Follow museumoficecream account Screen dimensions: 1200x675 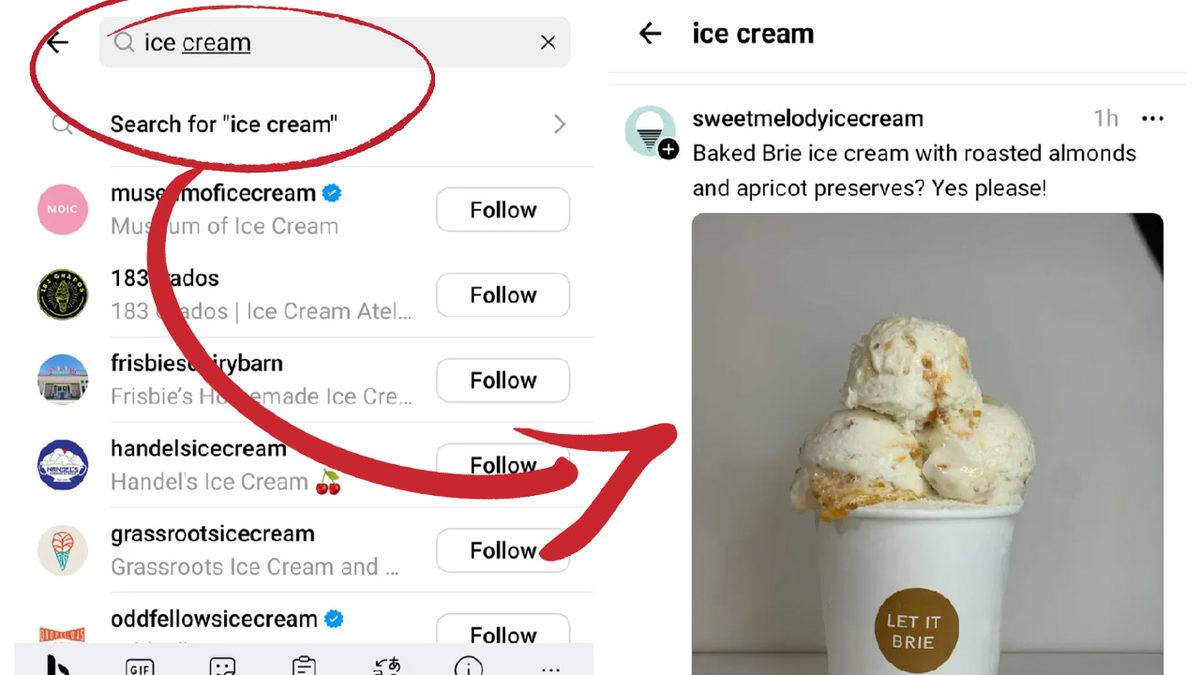click(x=503, y=210)
